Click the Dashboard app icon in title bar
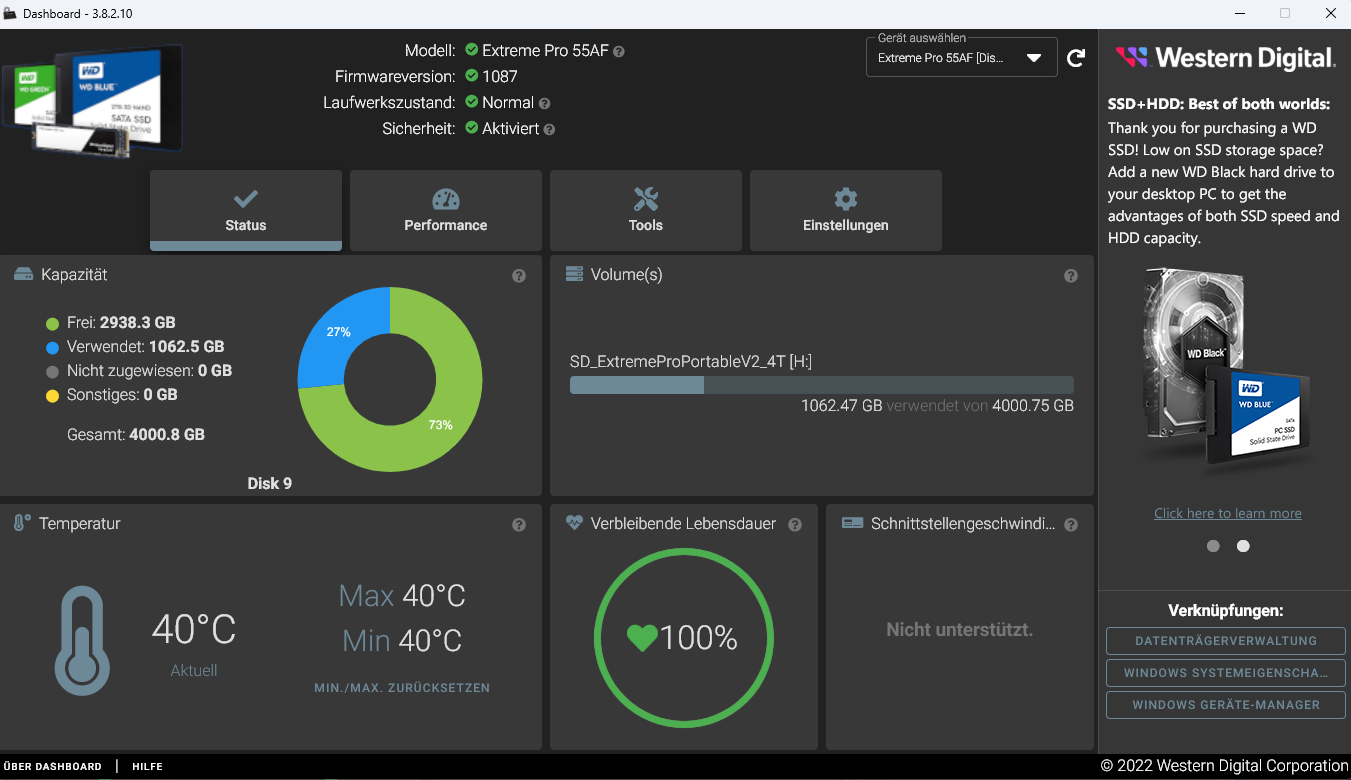Image resolution: width=1351 pixels, height=780 pixels. click(10, 13)
